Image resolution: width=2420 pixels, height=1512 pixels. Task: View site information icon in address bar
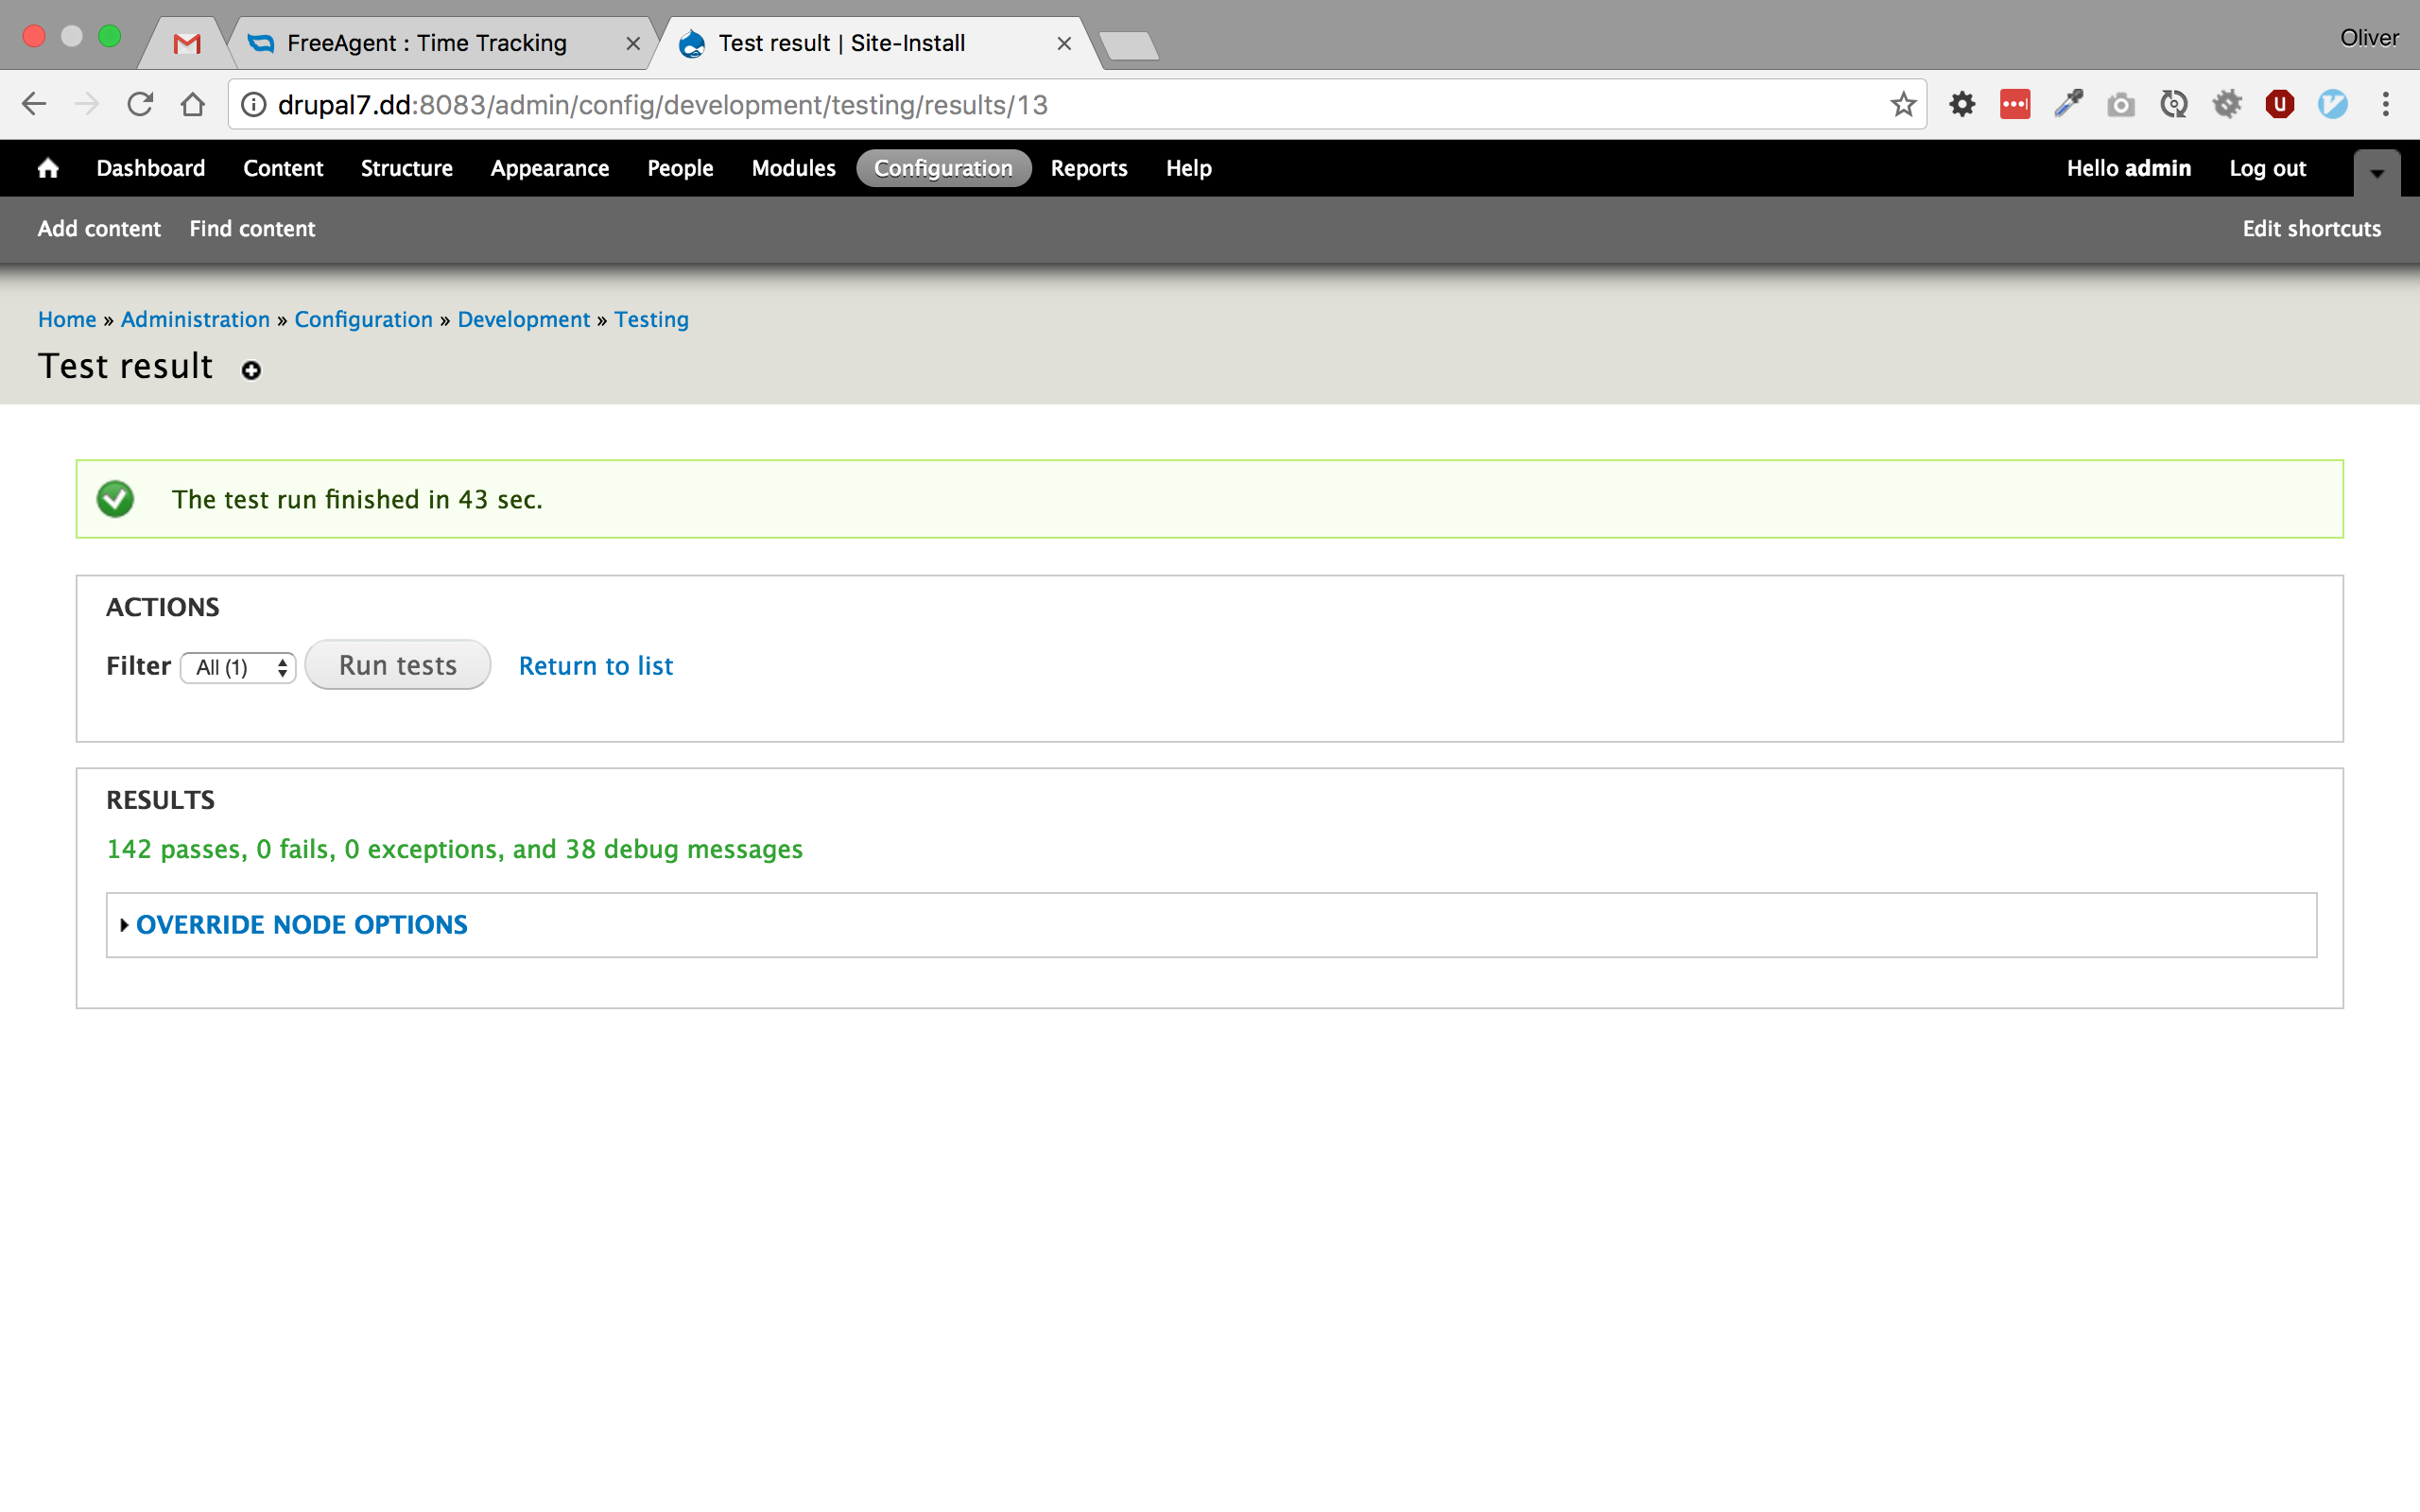pos(254,104)
